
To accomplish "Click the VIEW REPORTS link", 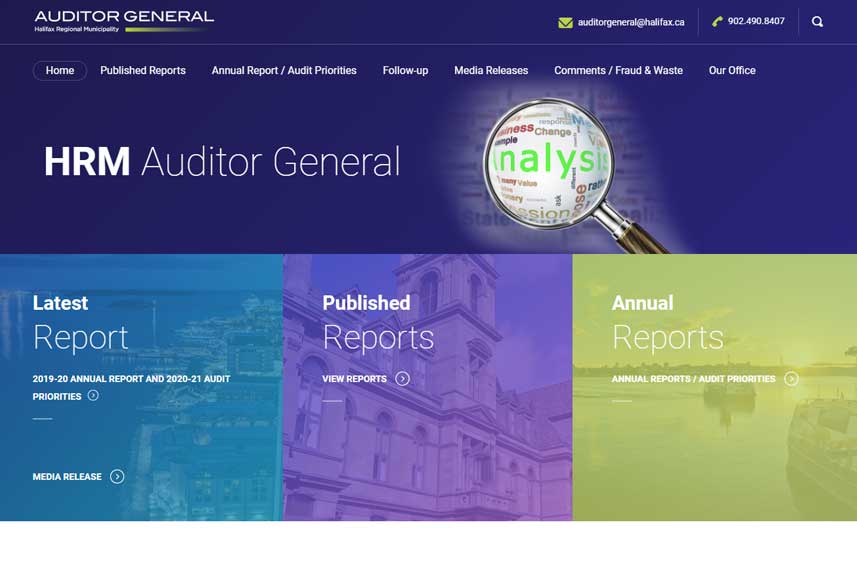I will coord(354,379).
